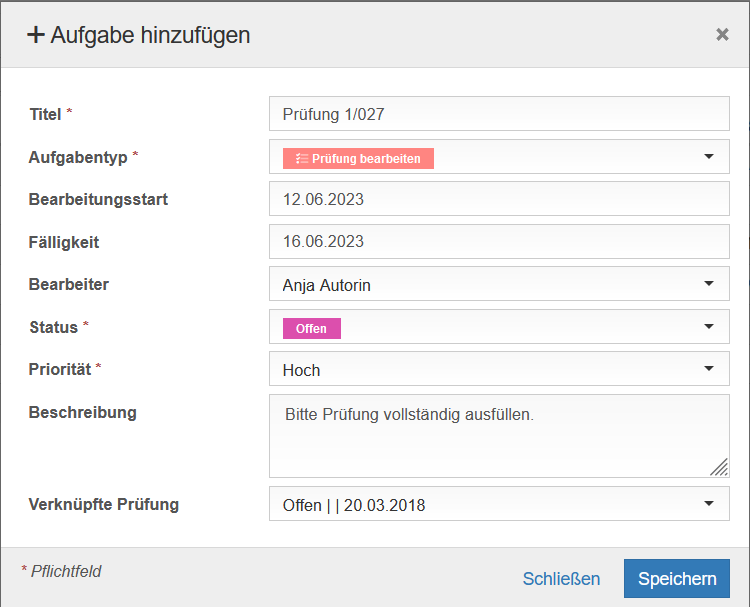
Task: Select the pink Offen status badge
Action: [312, 329]
